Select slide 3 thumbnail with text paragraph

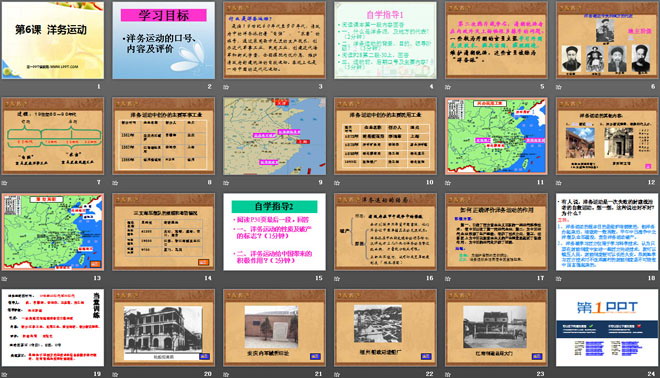pyautogui.click(x=274, y=40)
